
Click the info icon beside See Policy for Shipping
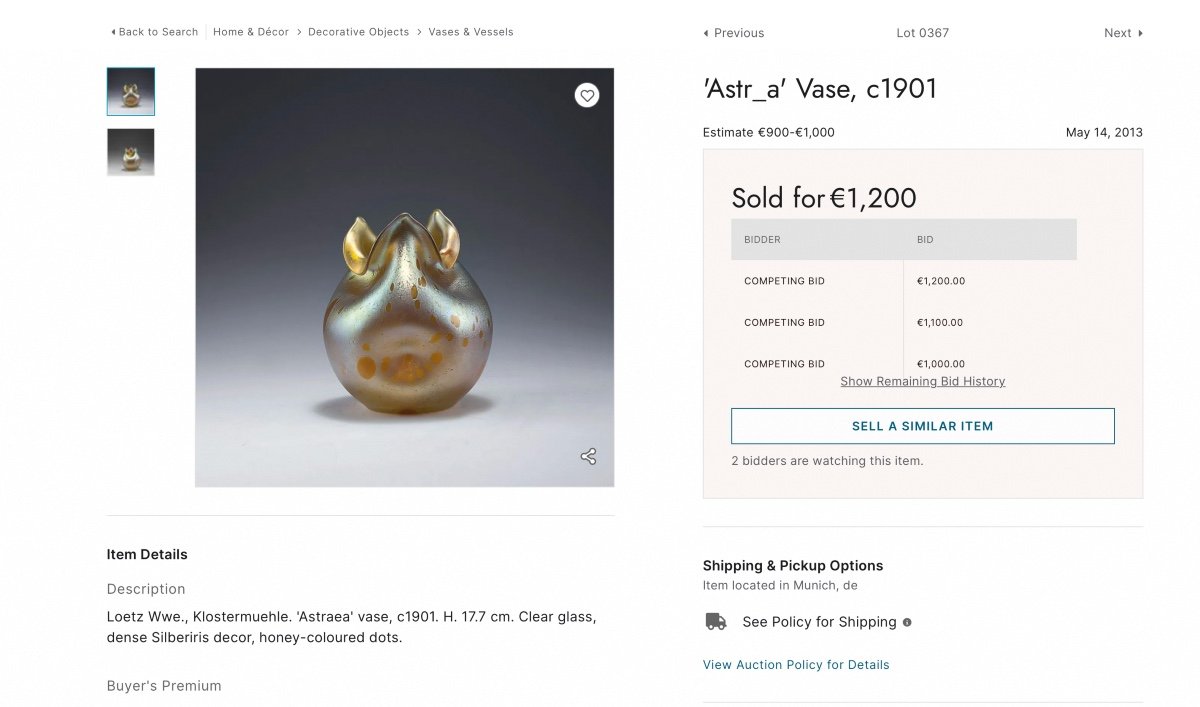click(x=907, y=622)
